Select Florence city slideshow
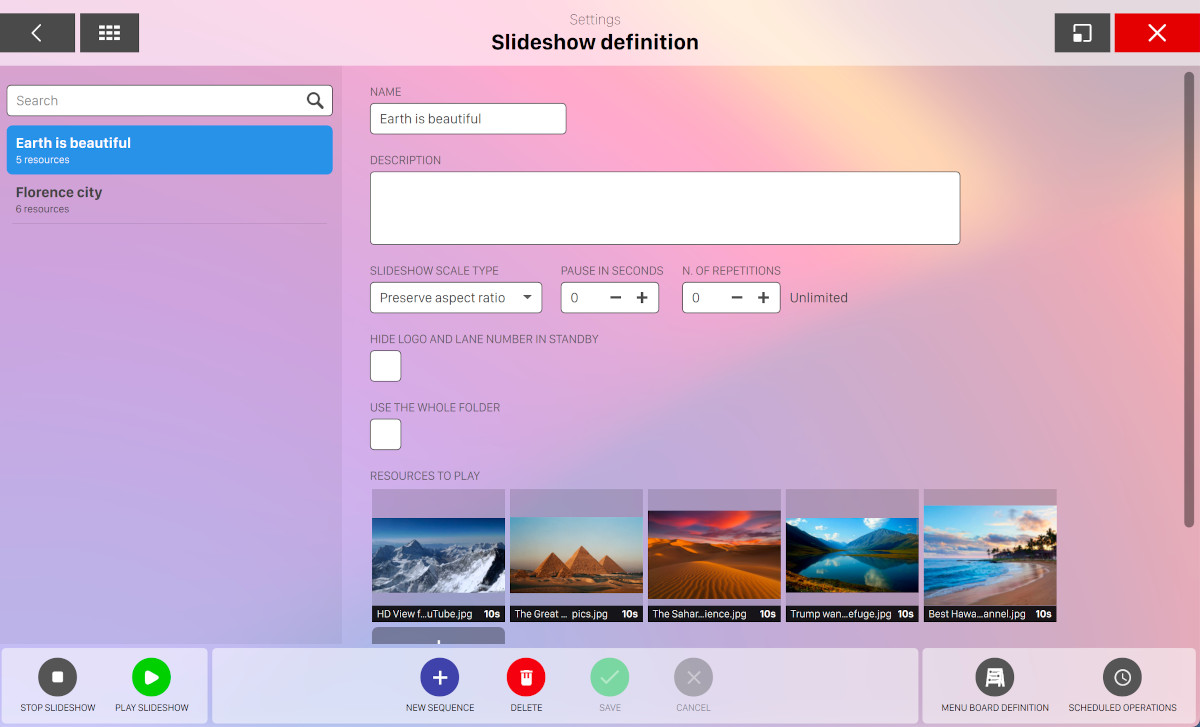This screenshot has width=1200, height=727. point(168,199)
